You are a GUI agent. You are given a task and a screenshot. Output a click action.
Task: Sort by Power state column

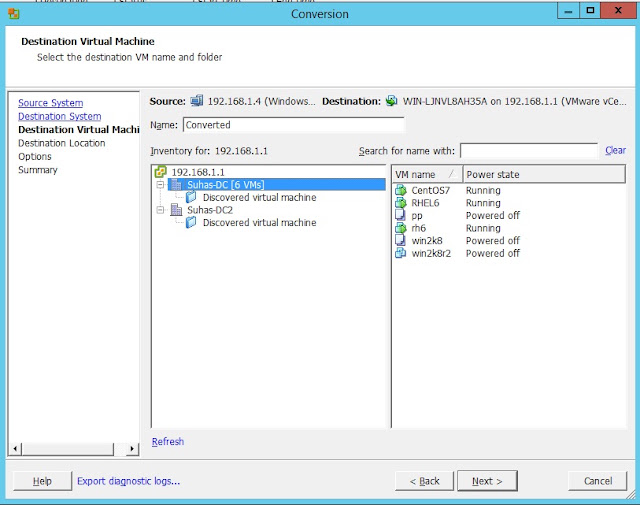point(544,174)
